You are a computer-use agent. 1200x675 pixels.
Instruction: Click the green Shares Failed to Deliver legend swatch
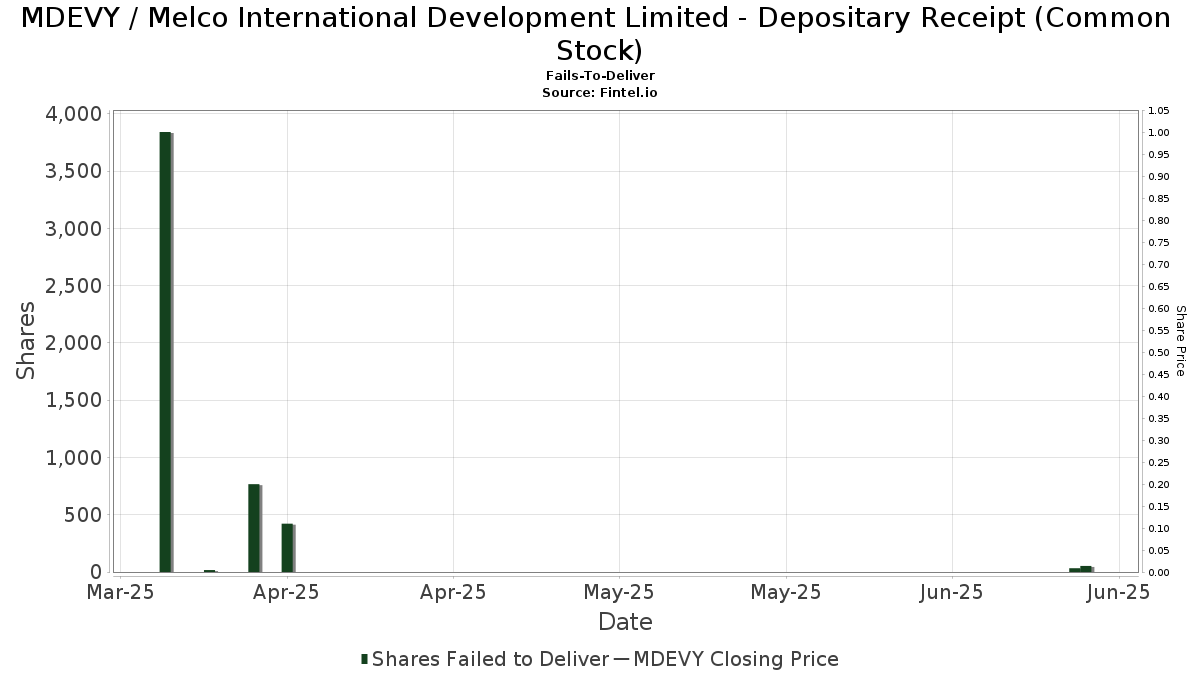pos(365,659)
